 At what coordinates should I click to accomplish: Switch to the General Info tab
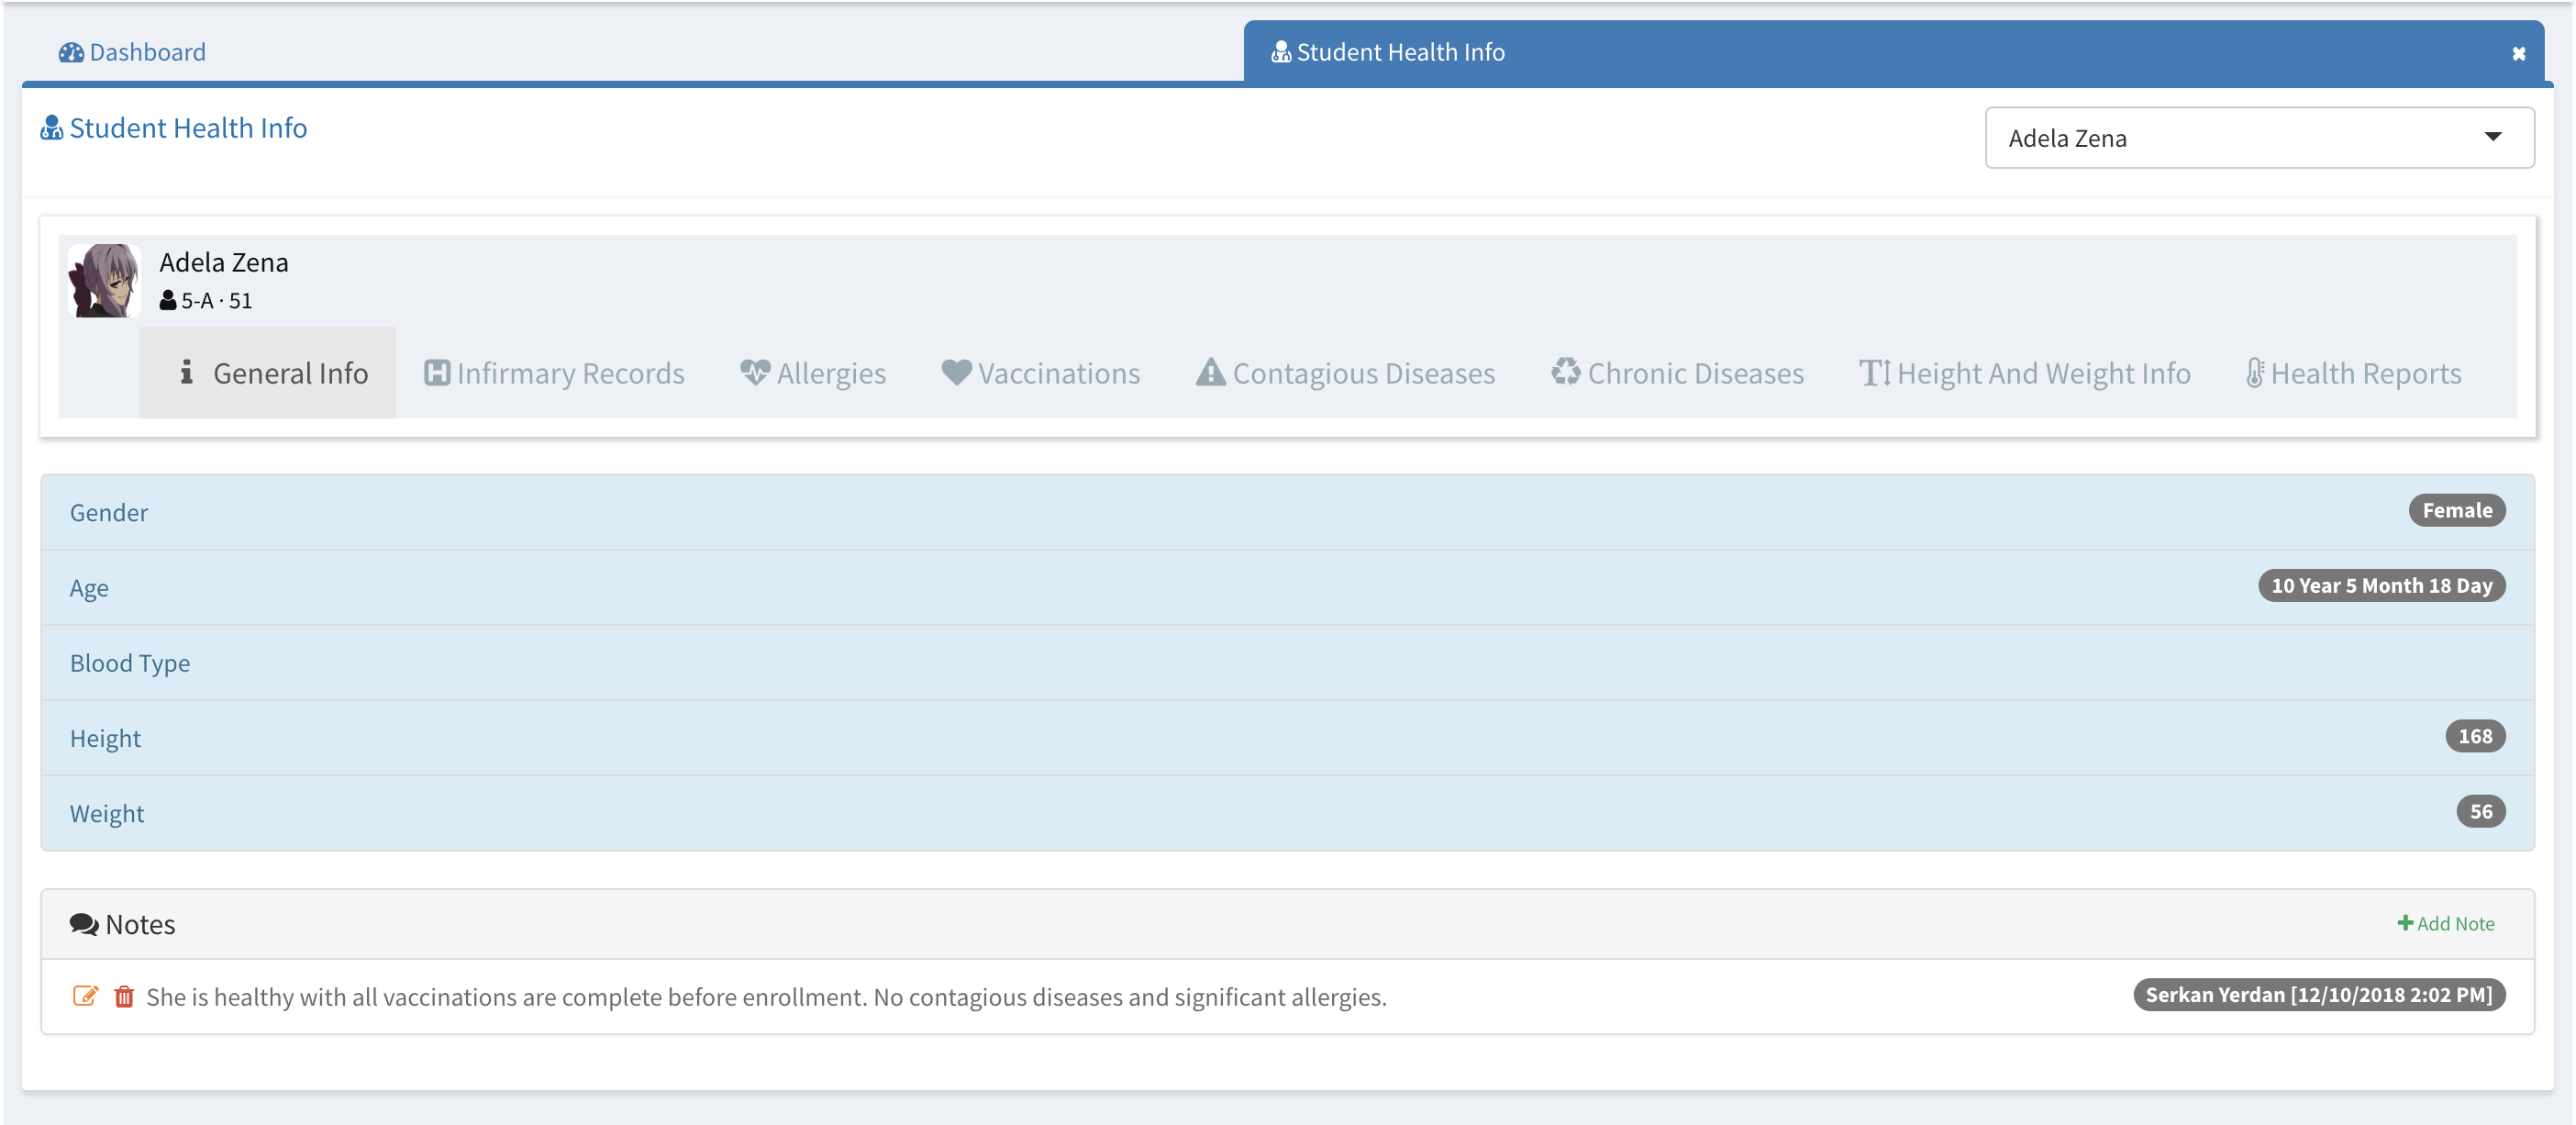point(268,373)
